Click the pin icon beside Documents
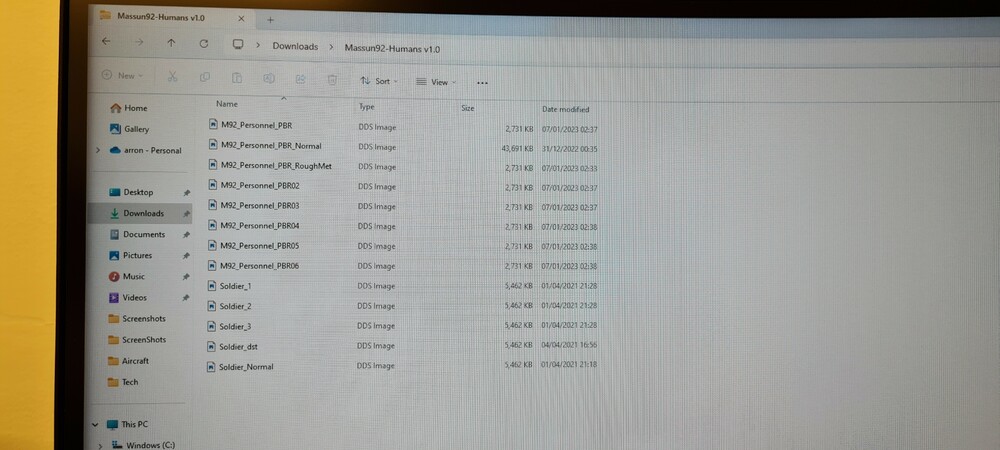The height and width of the screenshot is (450, 1000). (x=186, y=235)
